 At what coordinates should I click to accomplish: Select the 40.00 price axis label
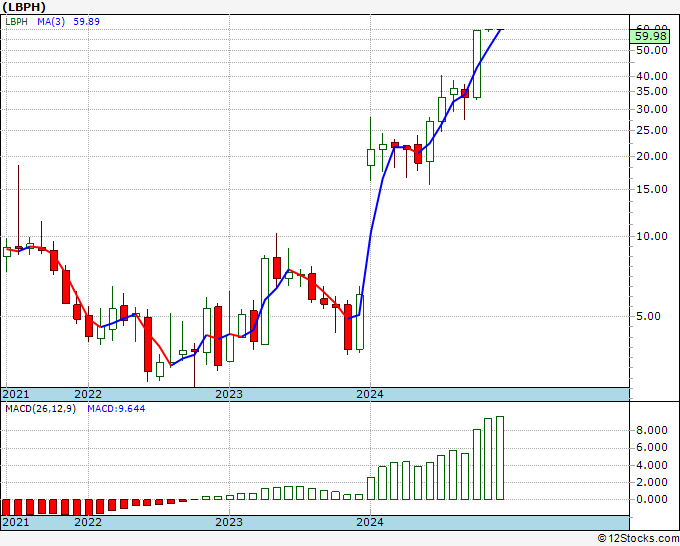pos(652,76)
